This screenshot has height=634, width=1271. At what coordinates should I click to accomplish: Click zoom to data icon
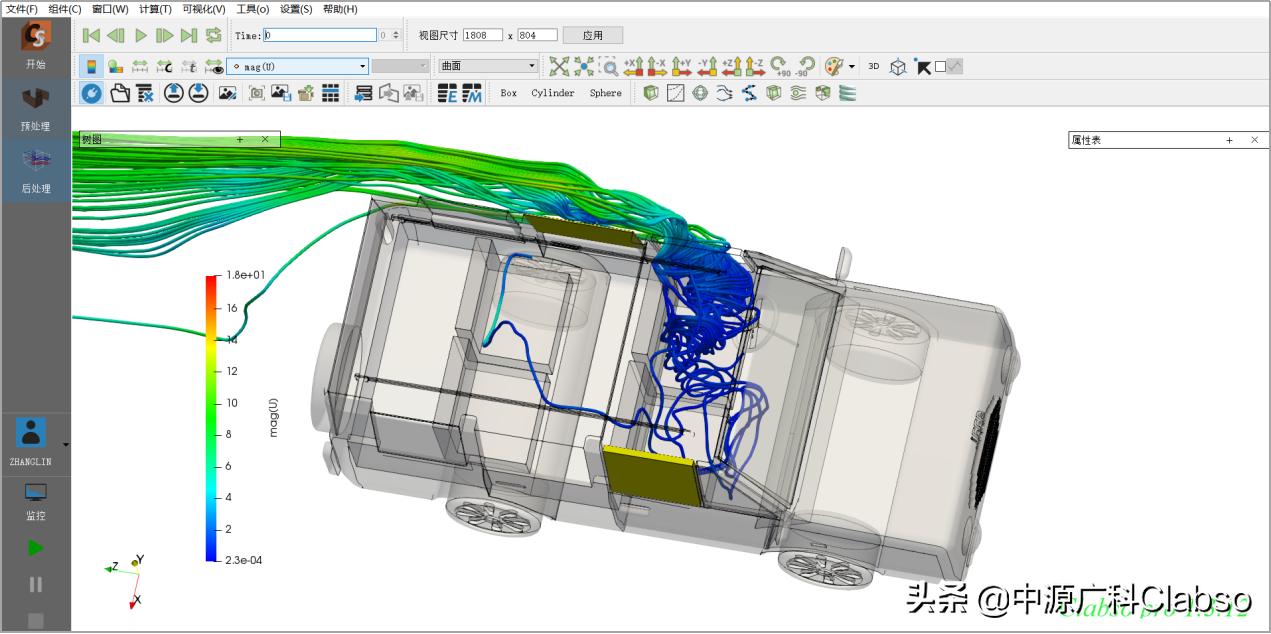(584, 66)
